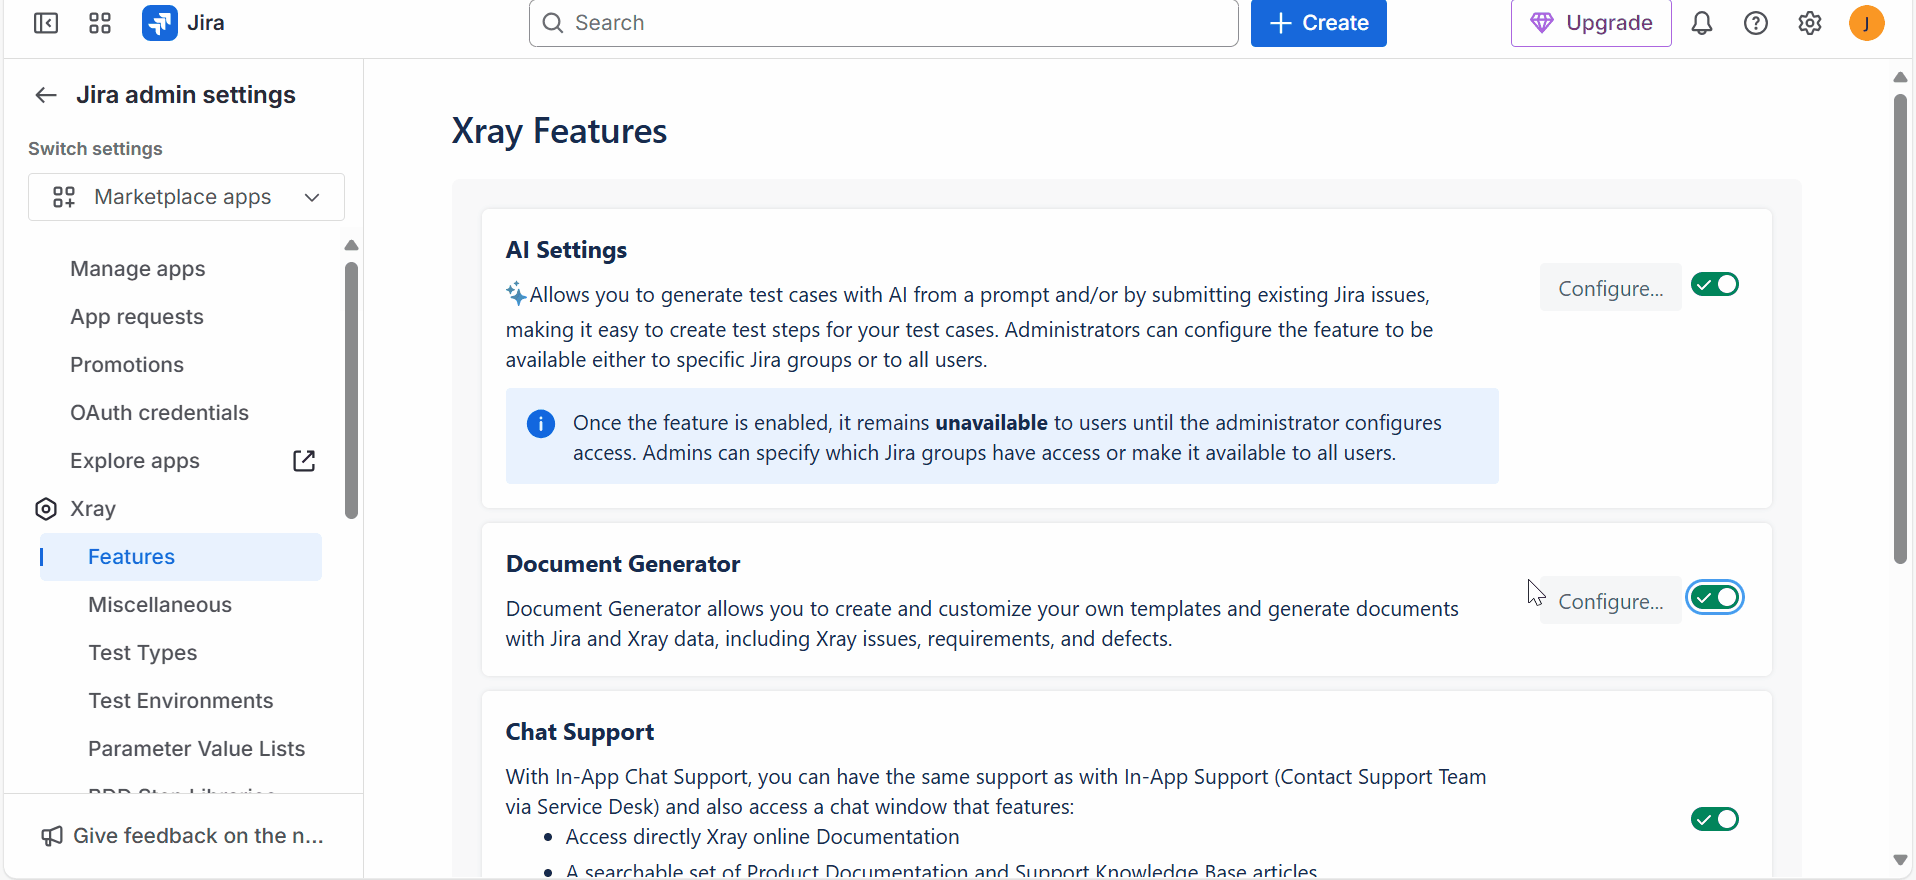Viewport: 1916px width, 880px height.
Task: Open the Test Types menu item
Action: click(143, 653)
